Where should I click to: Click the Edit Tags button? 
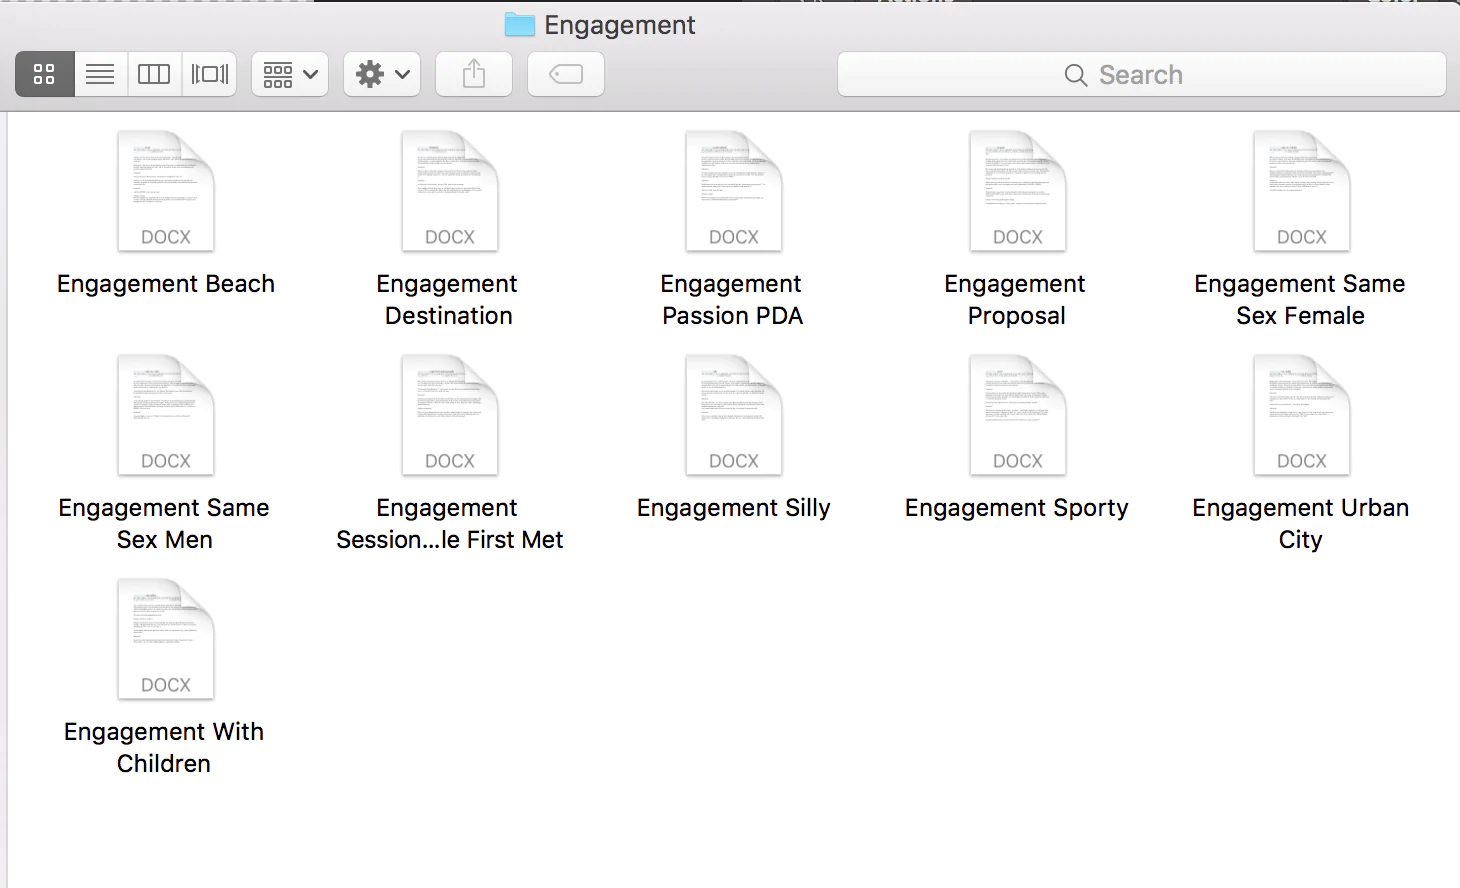[x=566, y=74]
